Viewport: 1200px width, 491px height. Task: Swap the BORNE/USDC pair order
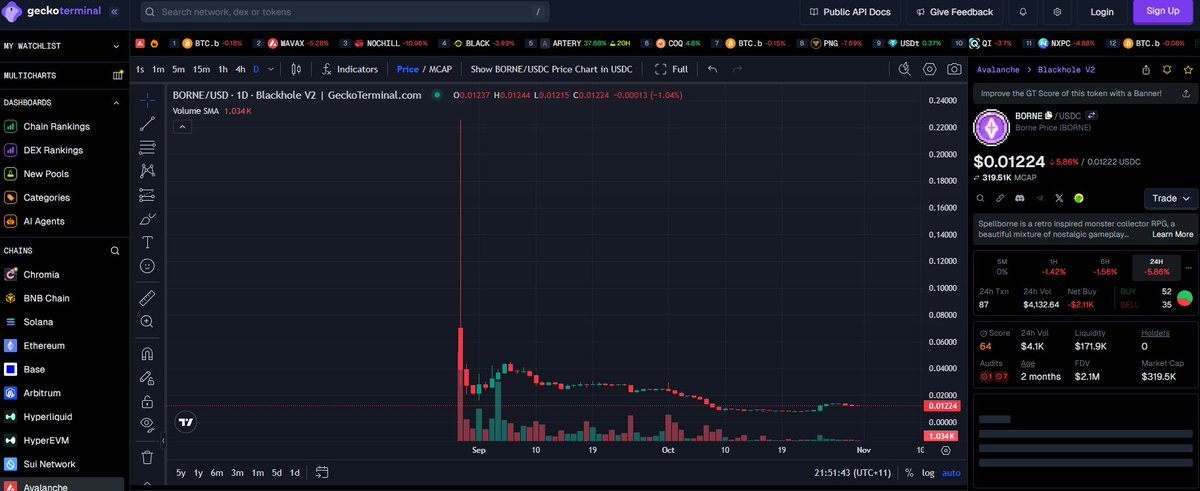click(x=1093, y=116)
